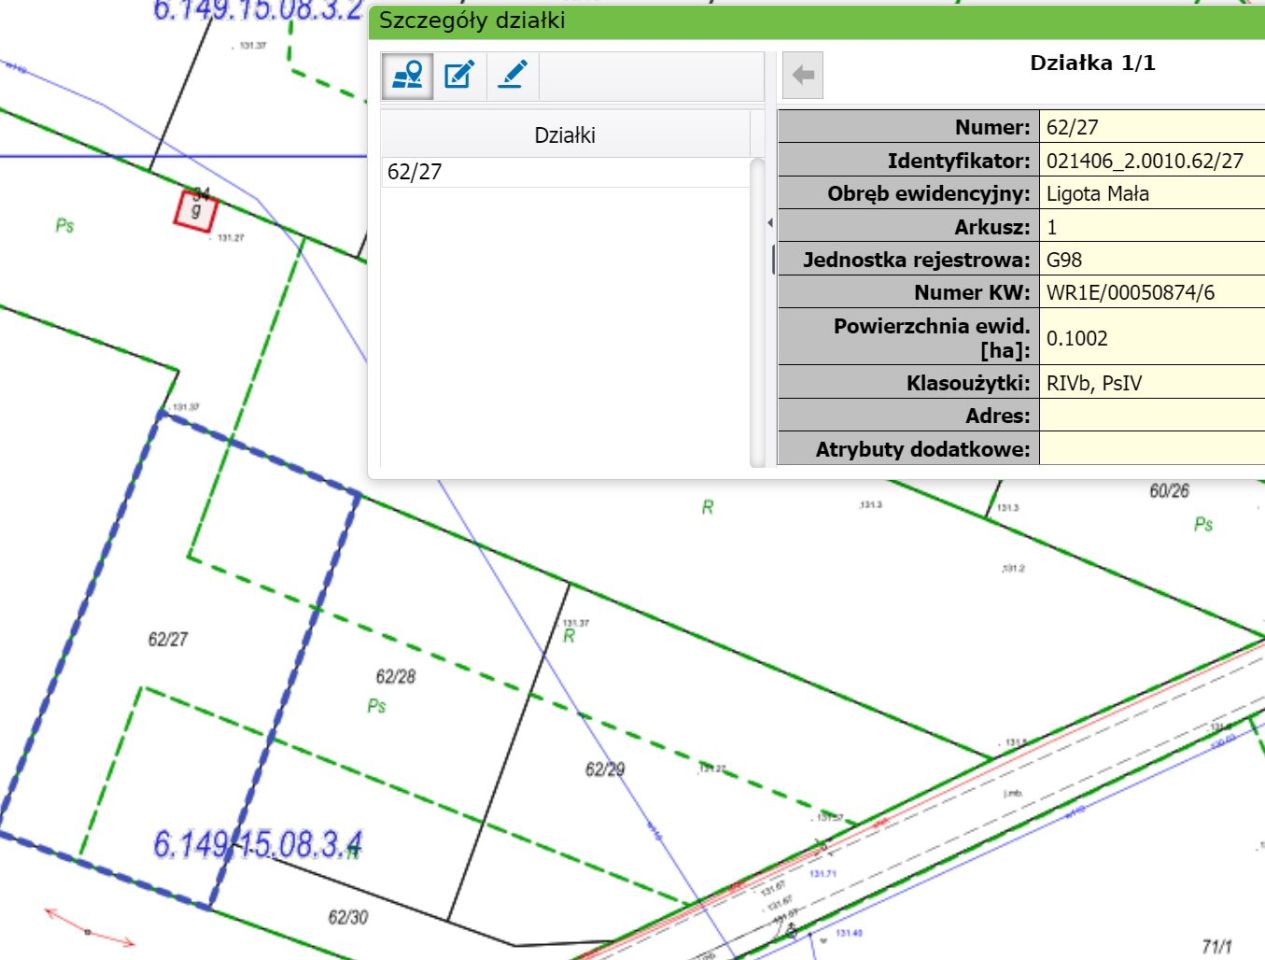Screen dimensions: 1265x960
Task: Click parcel 62/30 label on the map
Action: tap(348, 917)
